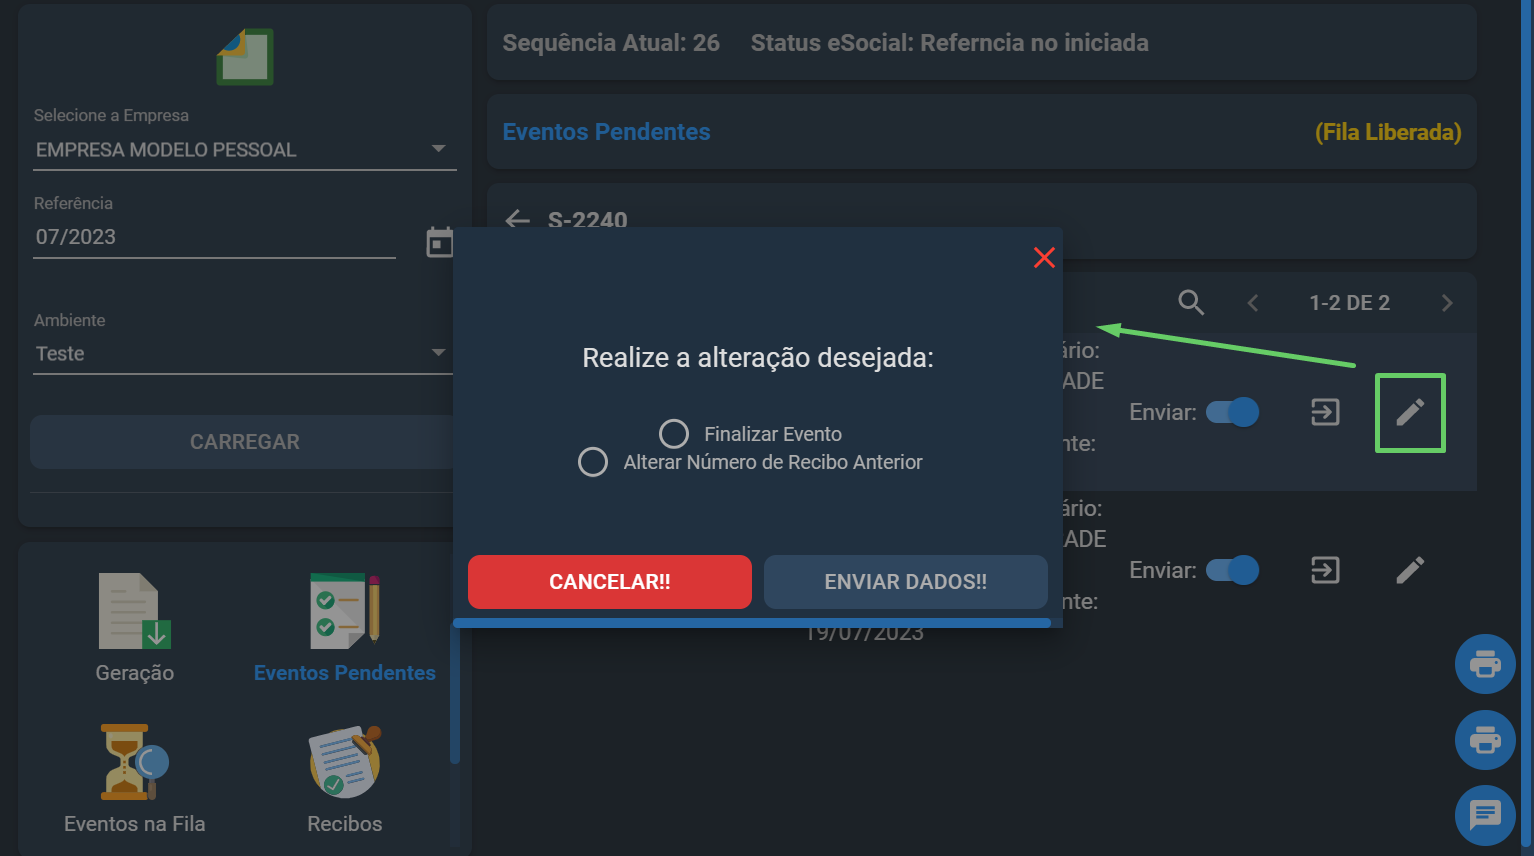
Task: Click the ENVIAR DADOS!! button
Action: tap(906, 582)
